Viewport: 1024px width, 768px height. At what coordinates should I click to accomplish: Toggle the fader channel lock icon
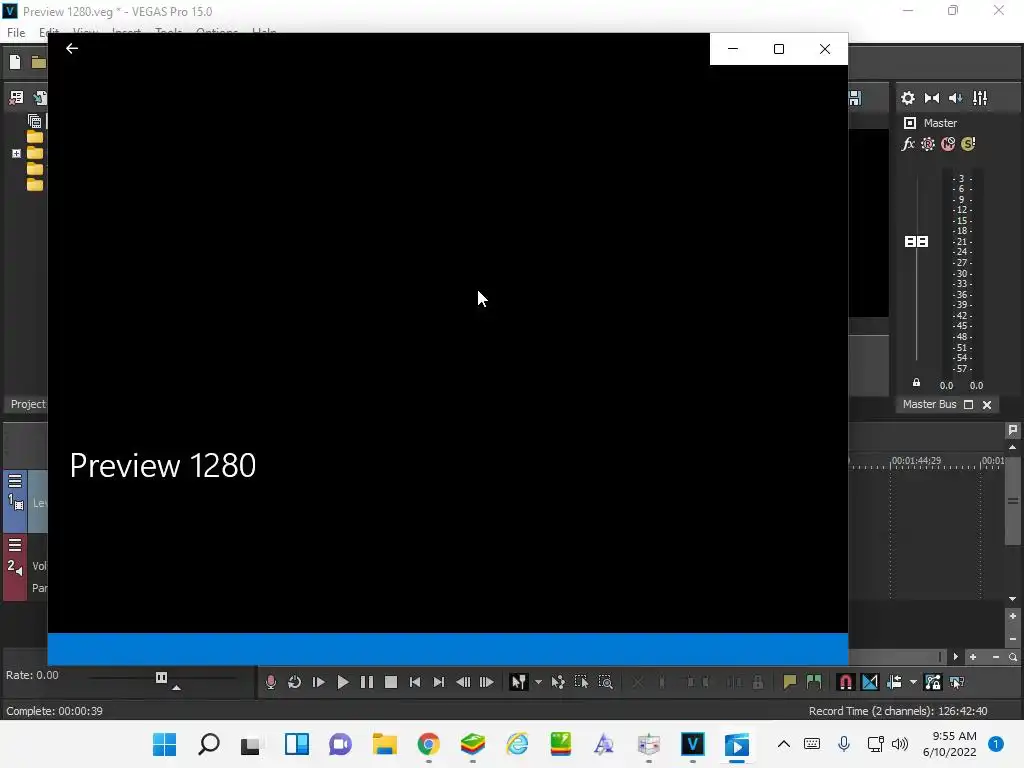[x=916, y=383]
